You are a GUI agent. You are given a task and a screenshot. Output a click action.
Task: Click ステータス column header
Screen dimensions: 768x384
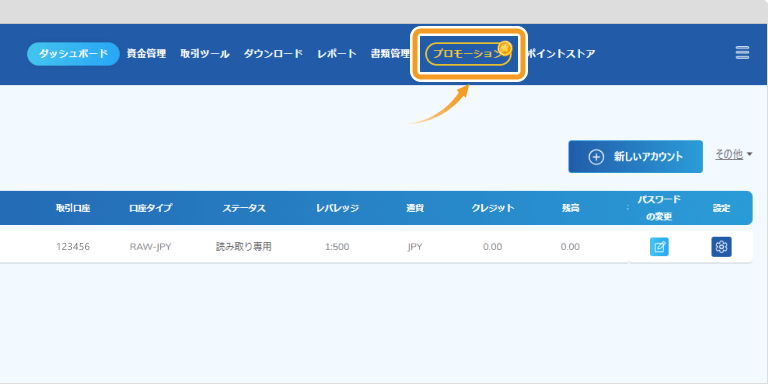click(243, 208)
